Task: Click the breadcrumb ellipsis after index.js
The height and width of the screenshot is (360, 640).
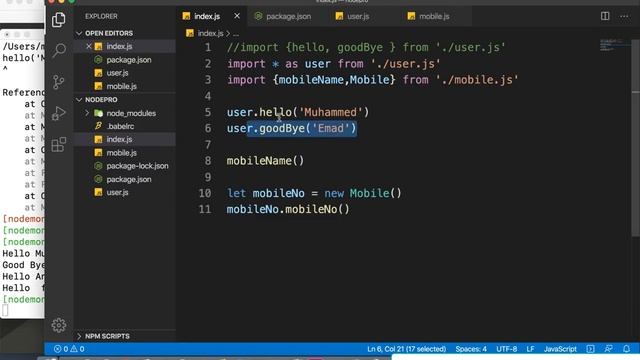Action: click(236, 34)
